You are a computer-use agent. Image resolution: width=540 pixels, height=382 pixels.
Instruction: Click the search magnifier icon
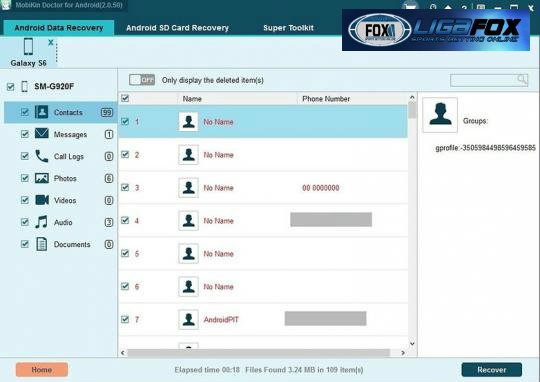pyautogui.click(x=522, y=80)
